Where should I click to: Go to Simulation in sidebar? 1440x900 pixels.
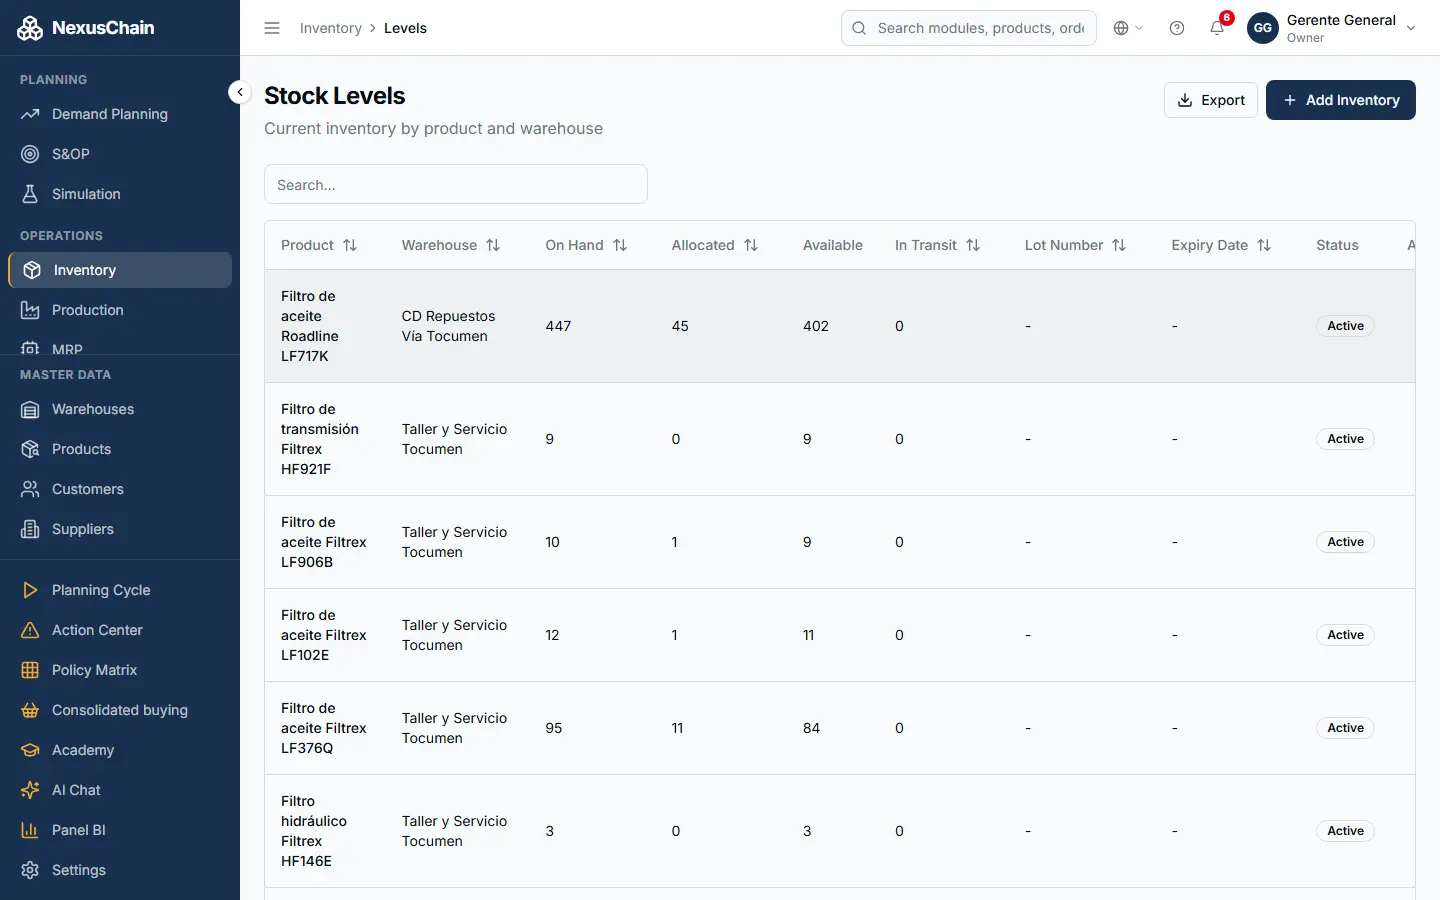click(120, 194)
